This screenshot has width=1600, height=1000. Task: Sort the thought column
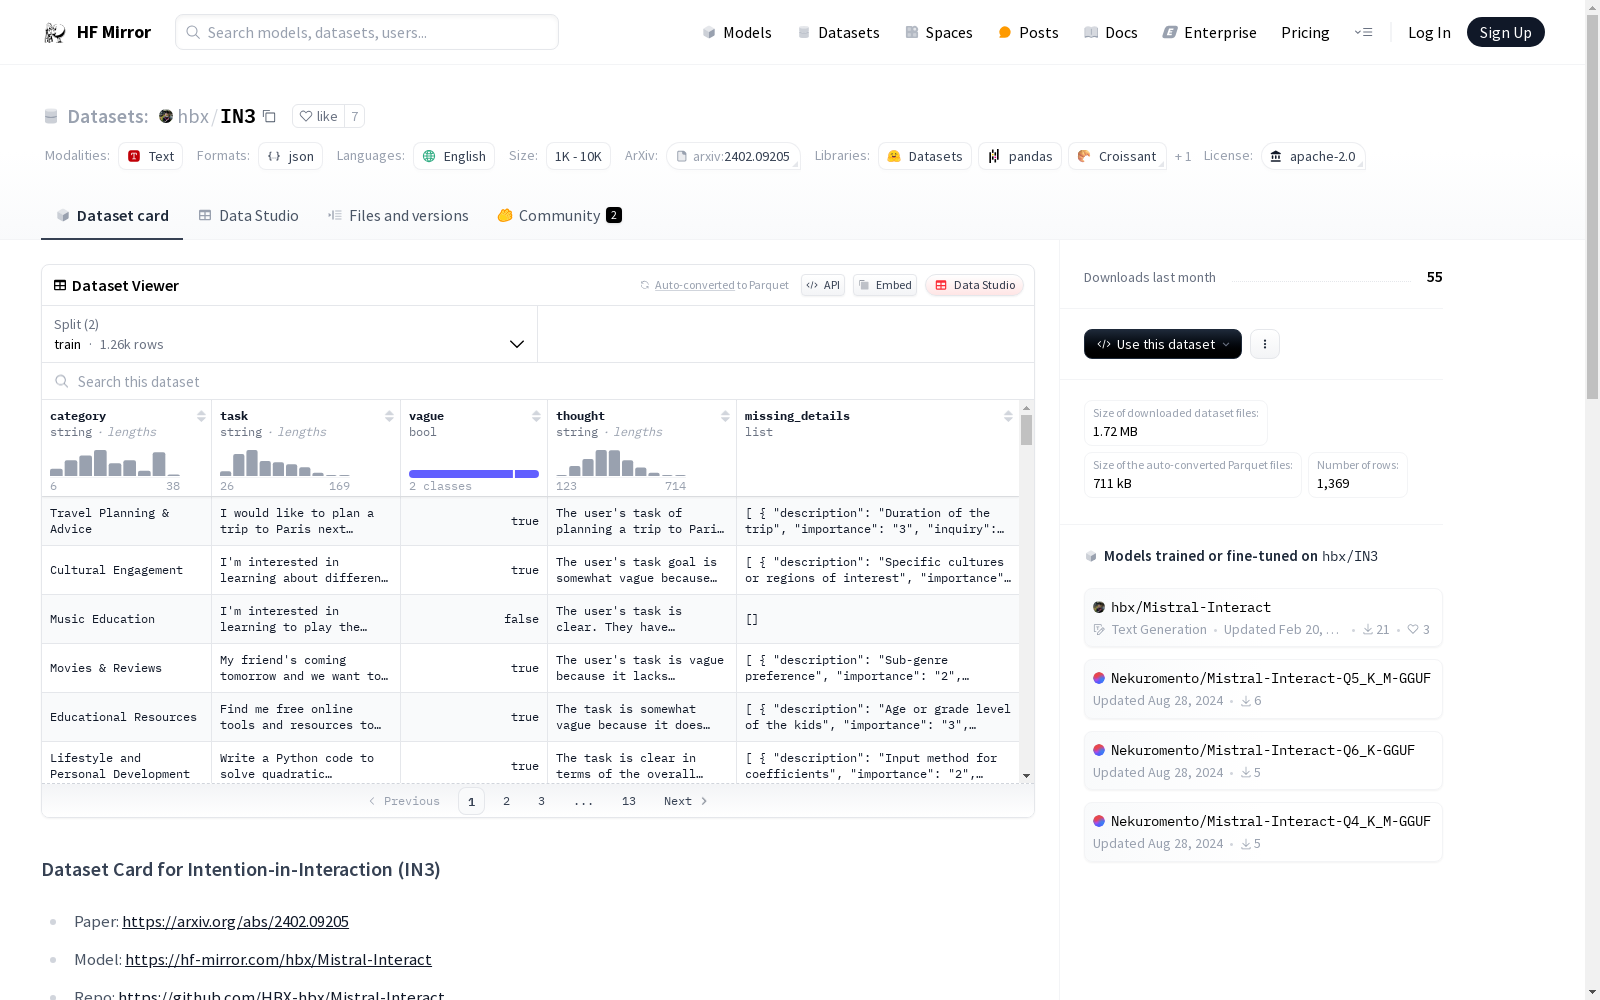[725, 416]
